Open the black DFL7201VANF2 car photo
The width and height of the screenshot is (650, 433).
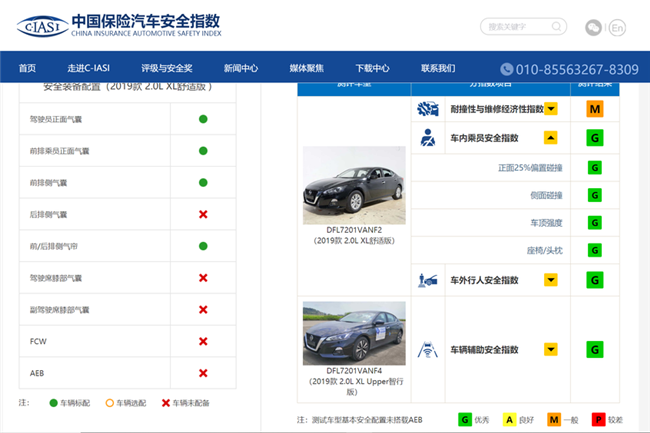coord(354,185)
